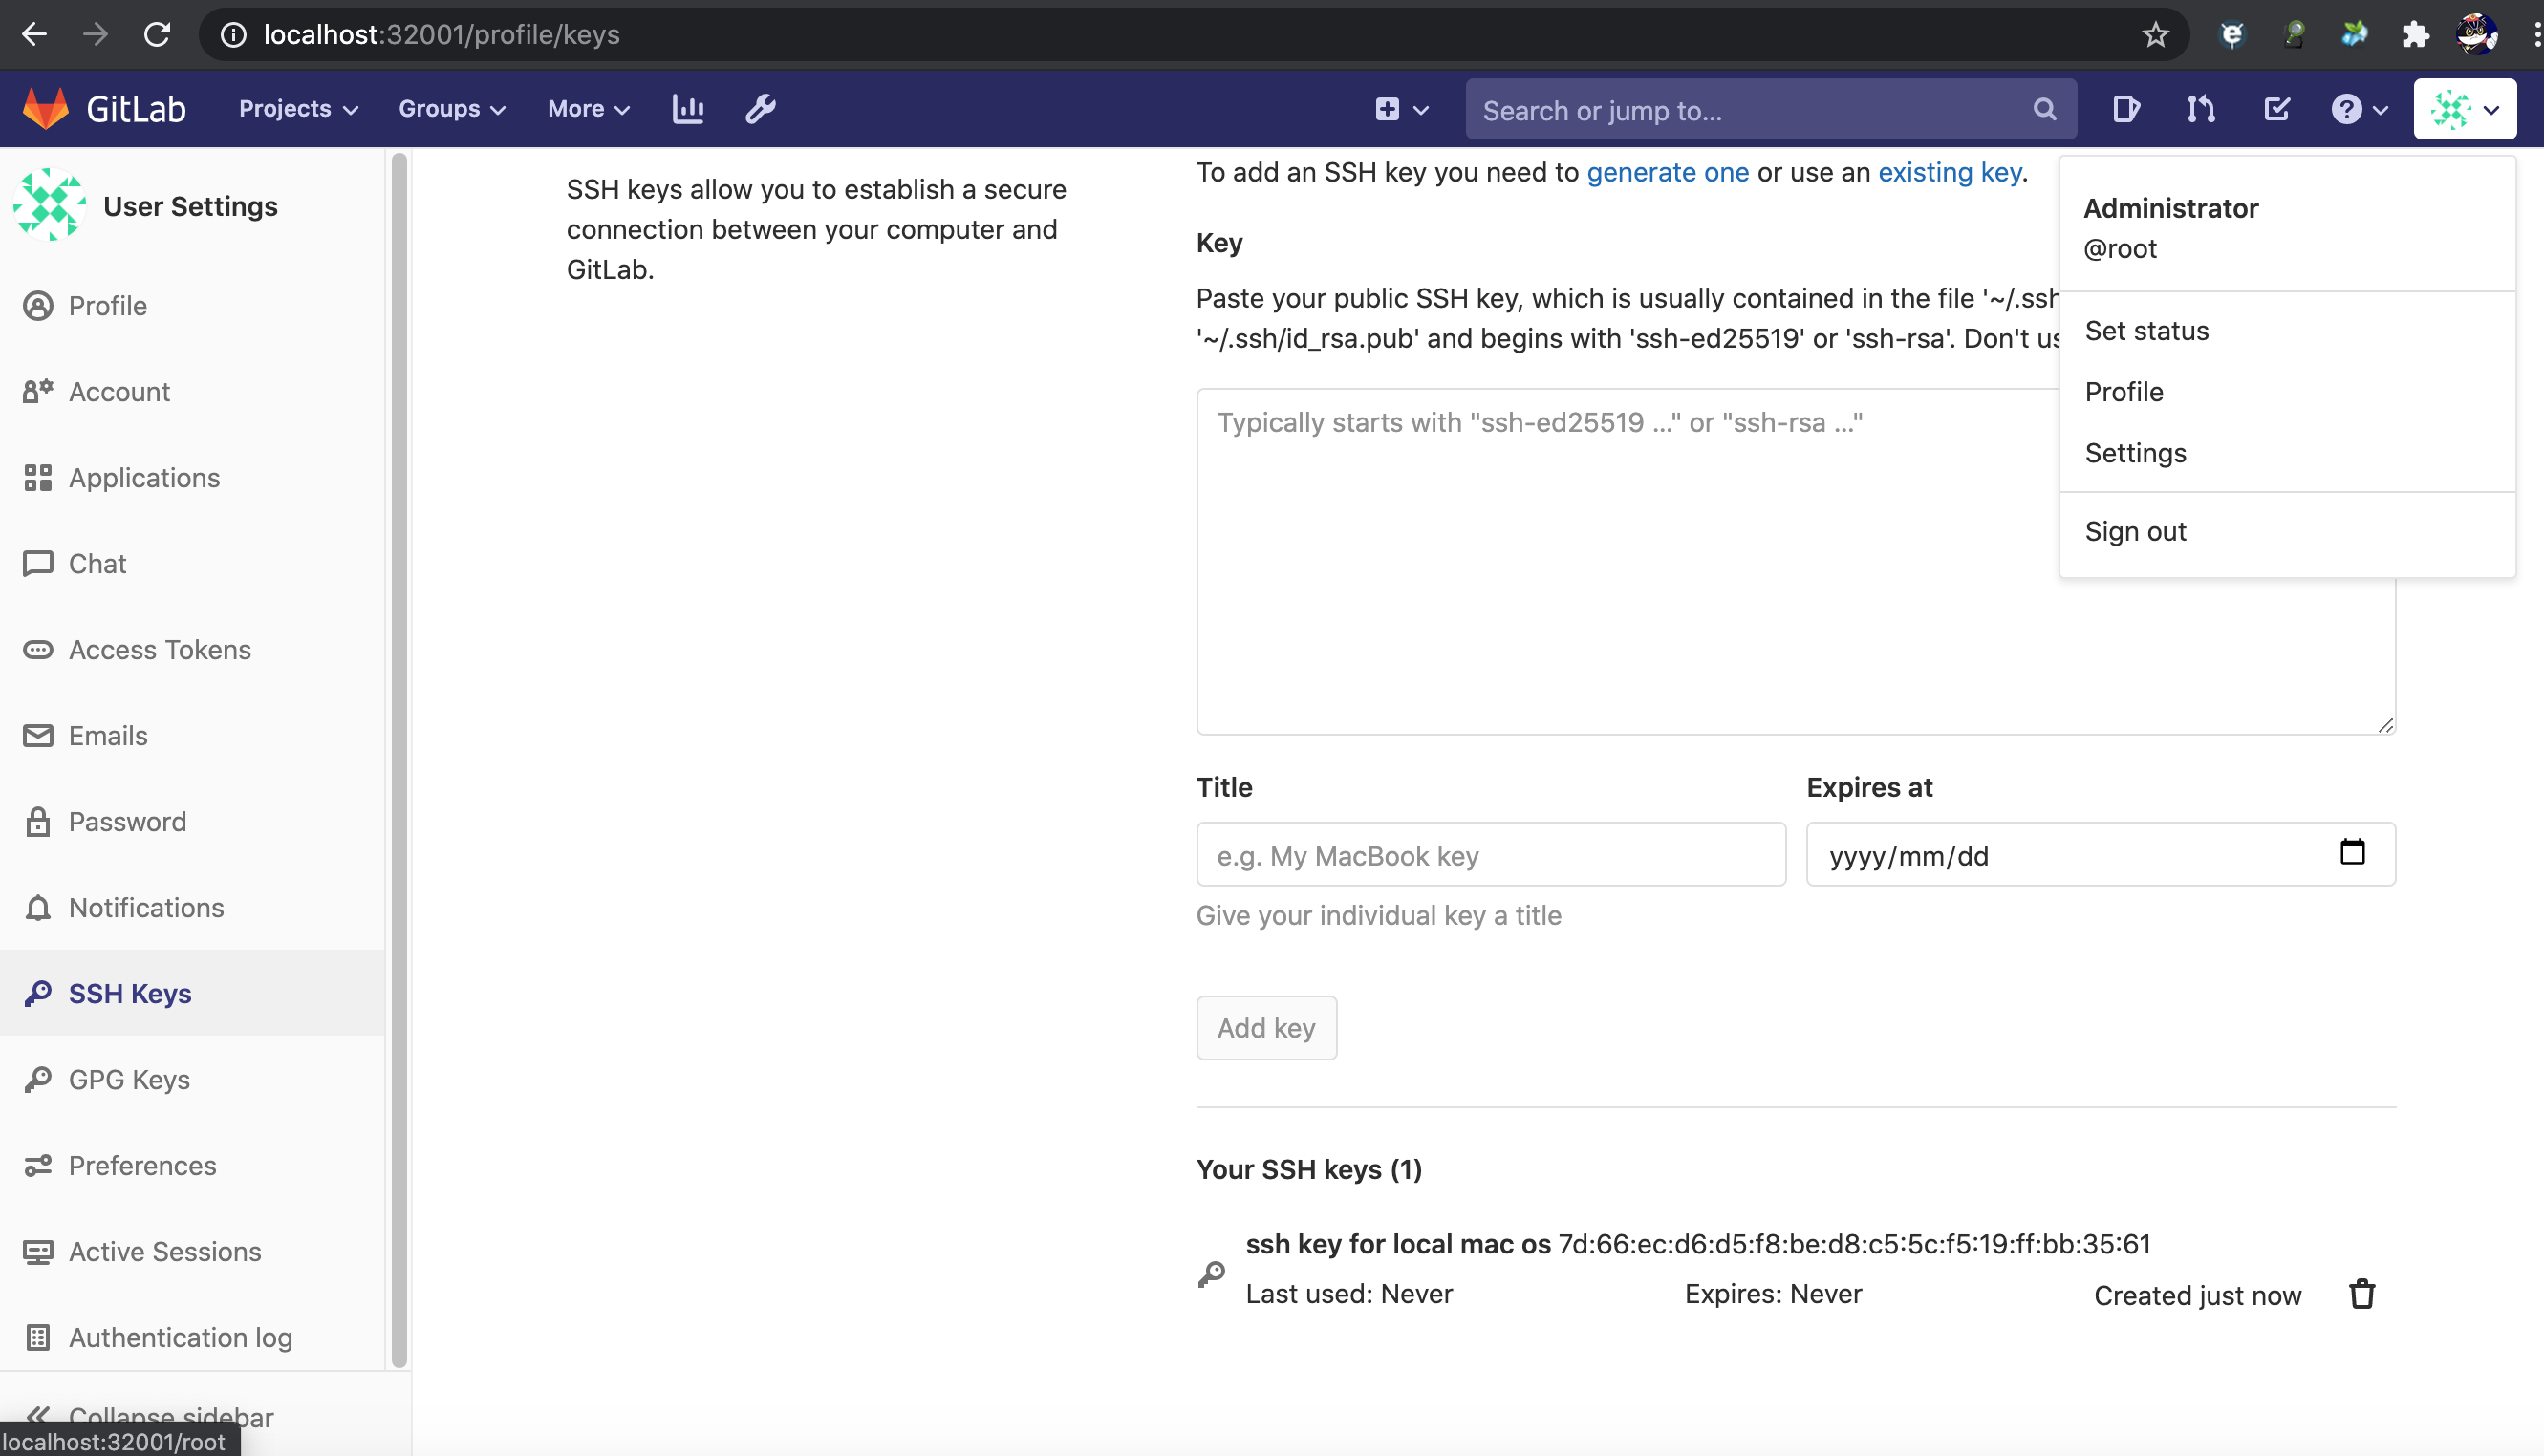Open the To-Do list icon
The image size is (2544, 1456).
(x=2277, y=108)
